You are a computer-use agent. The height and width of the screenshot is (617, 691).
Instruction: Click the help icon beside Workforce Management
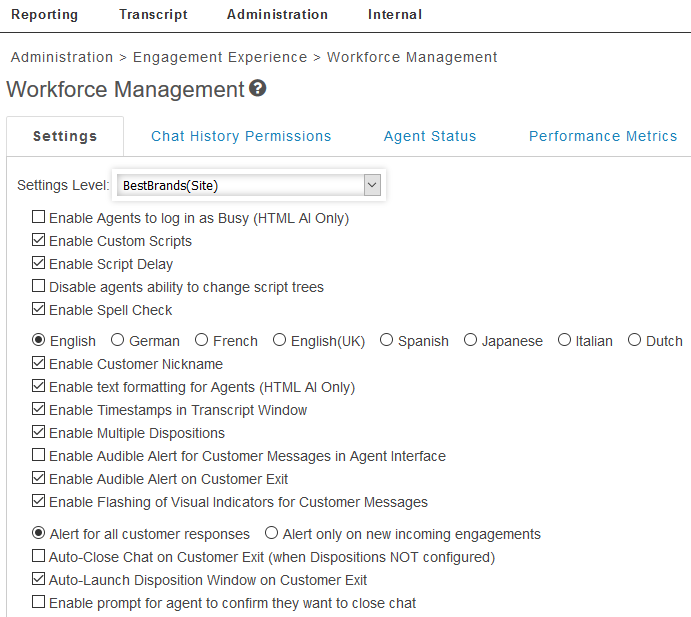258,89
